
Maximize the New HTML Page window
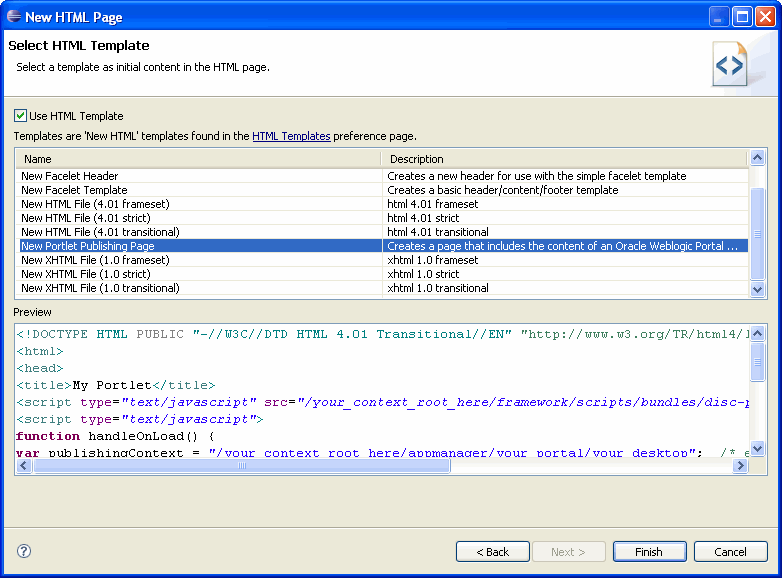click(x=742, y=17)
